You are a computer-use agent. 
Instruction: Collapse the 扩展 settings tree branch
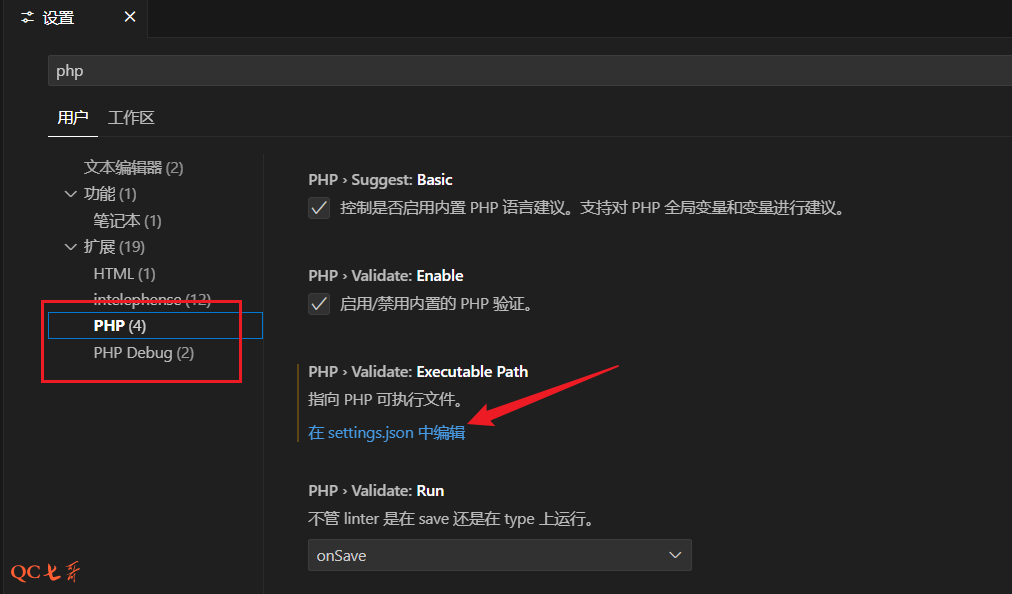(x=70, y=247)
